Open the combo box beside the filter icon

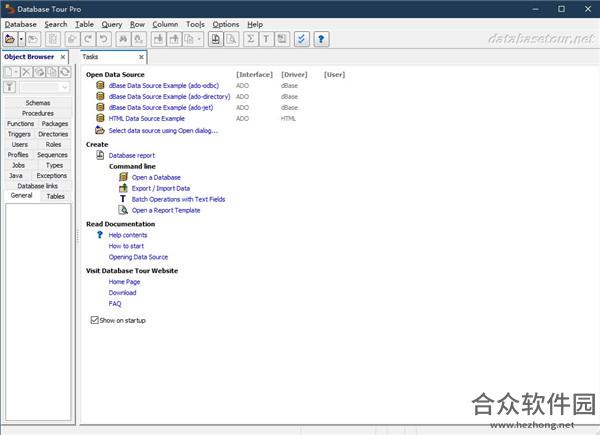pos(45,87)
